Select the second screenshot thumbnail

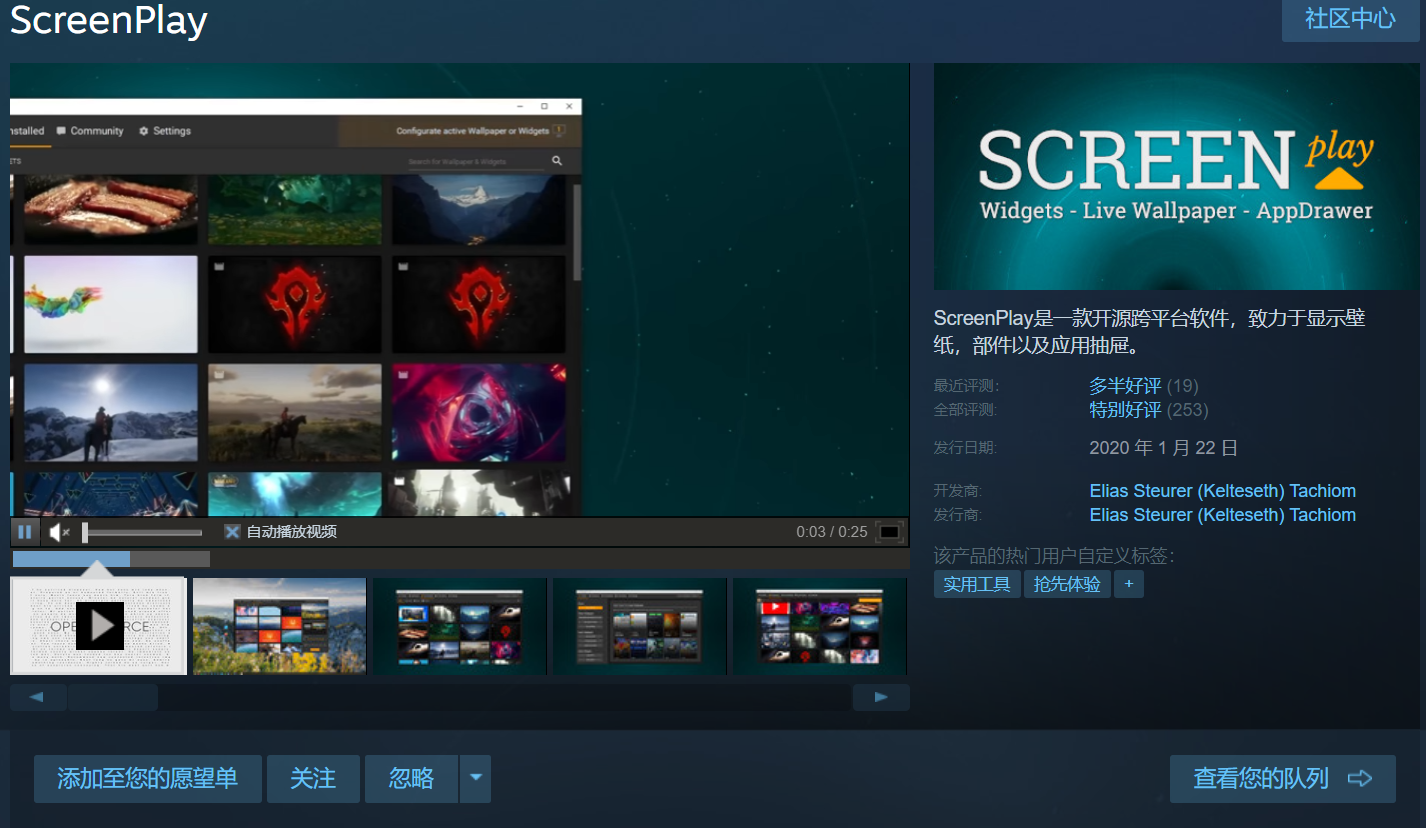pyautogui.click(x=278, y=626)
